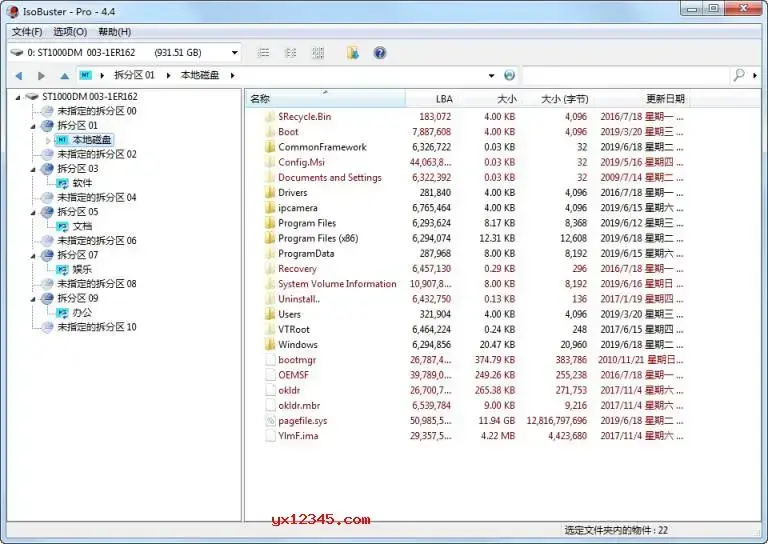Select the ipcamera folder icon
The image size is (768, 544).
(x=270, y=208)
